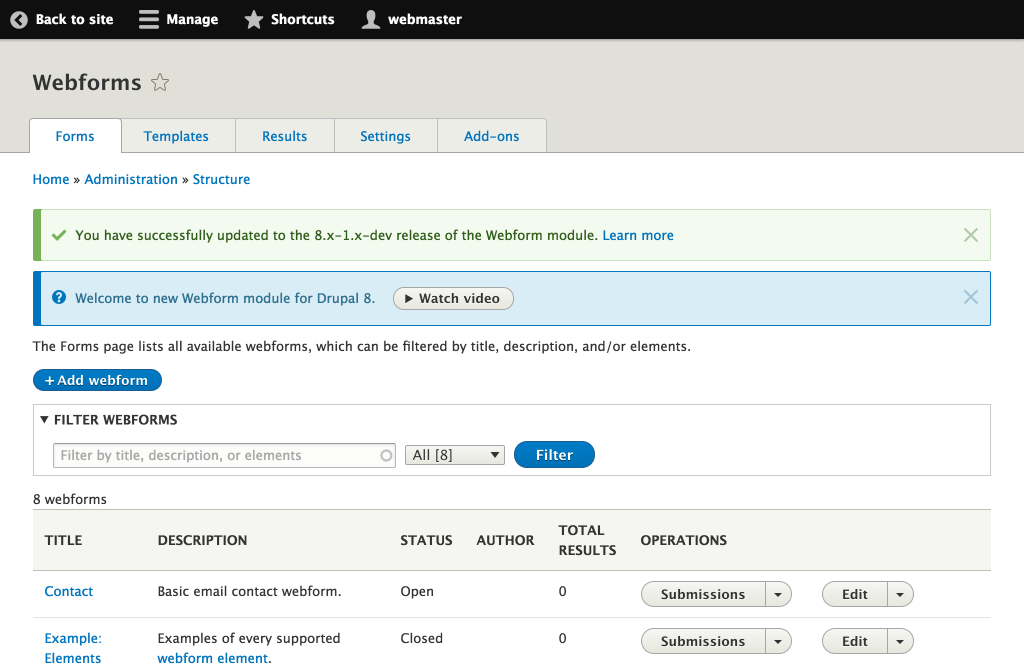Image resolution: width=1024 pixels, height=671 pixels.
Task: Click the blue Filter button
Action: (554, 455)
